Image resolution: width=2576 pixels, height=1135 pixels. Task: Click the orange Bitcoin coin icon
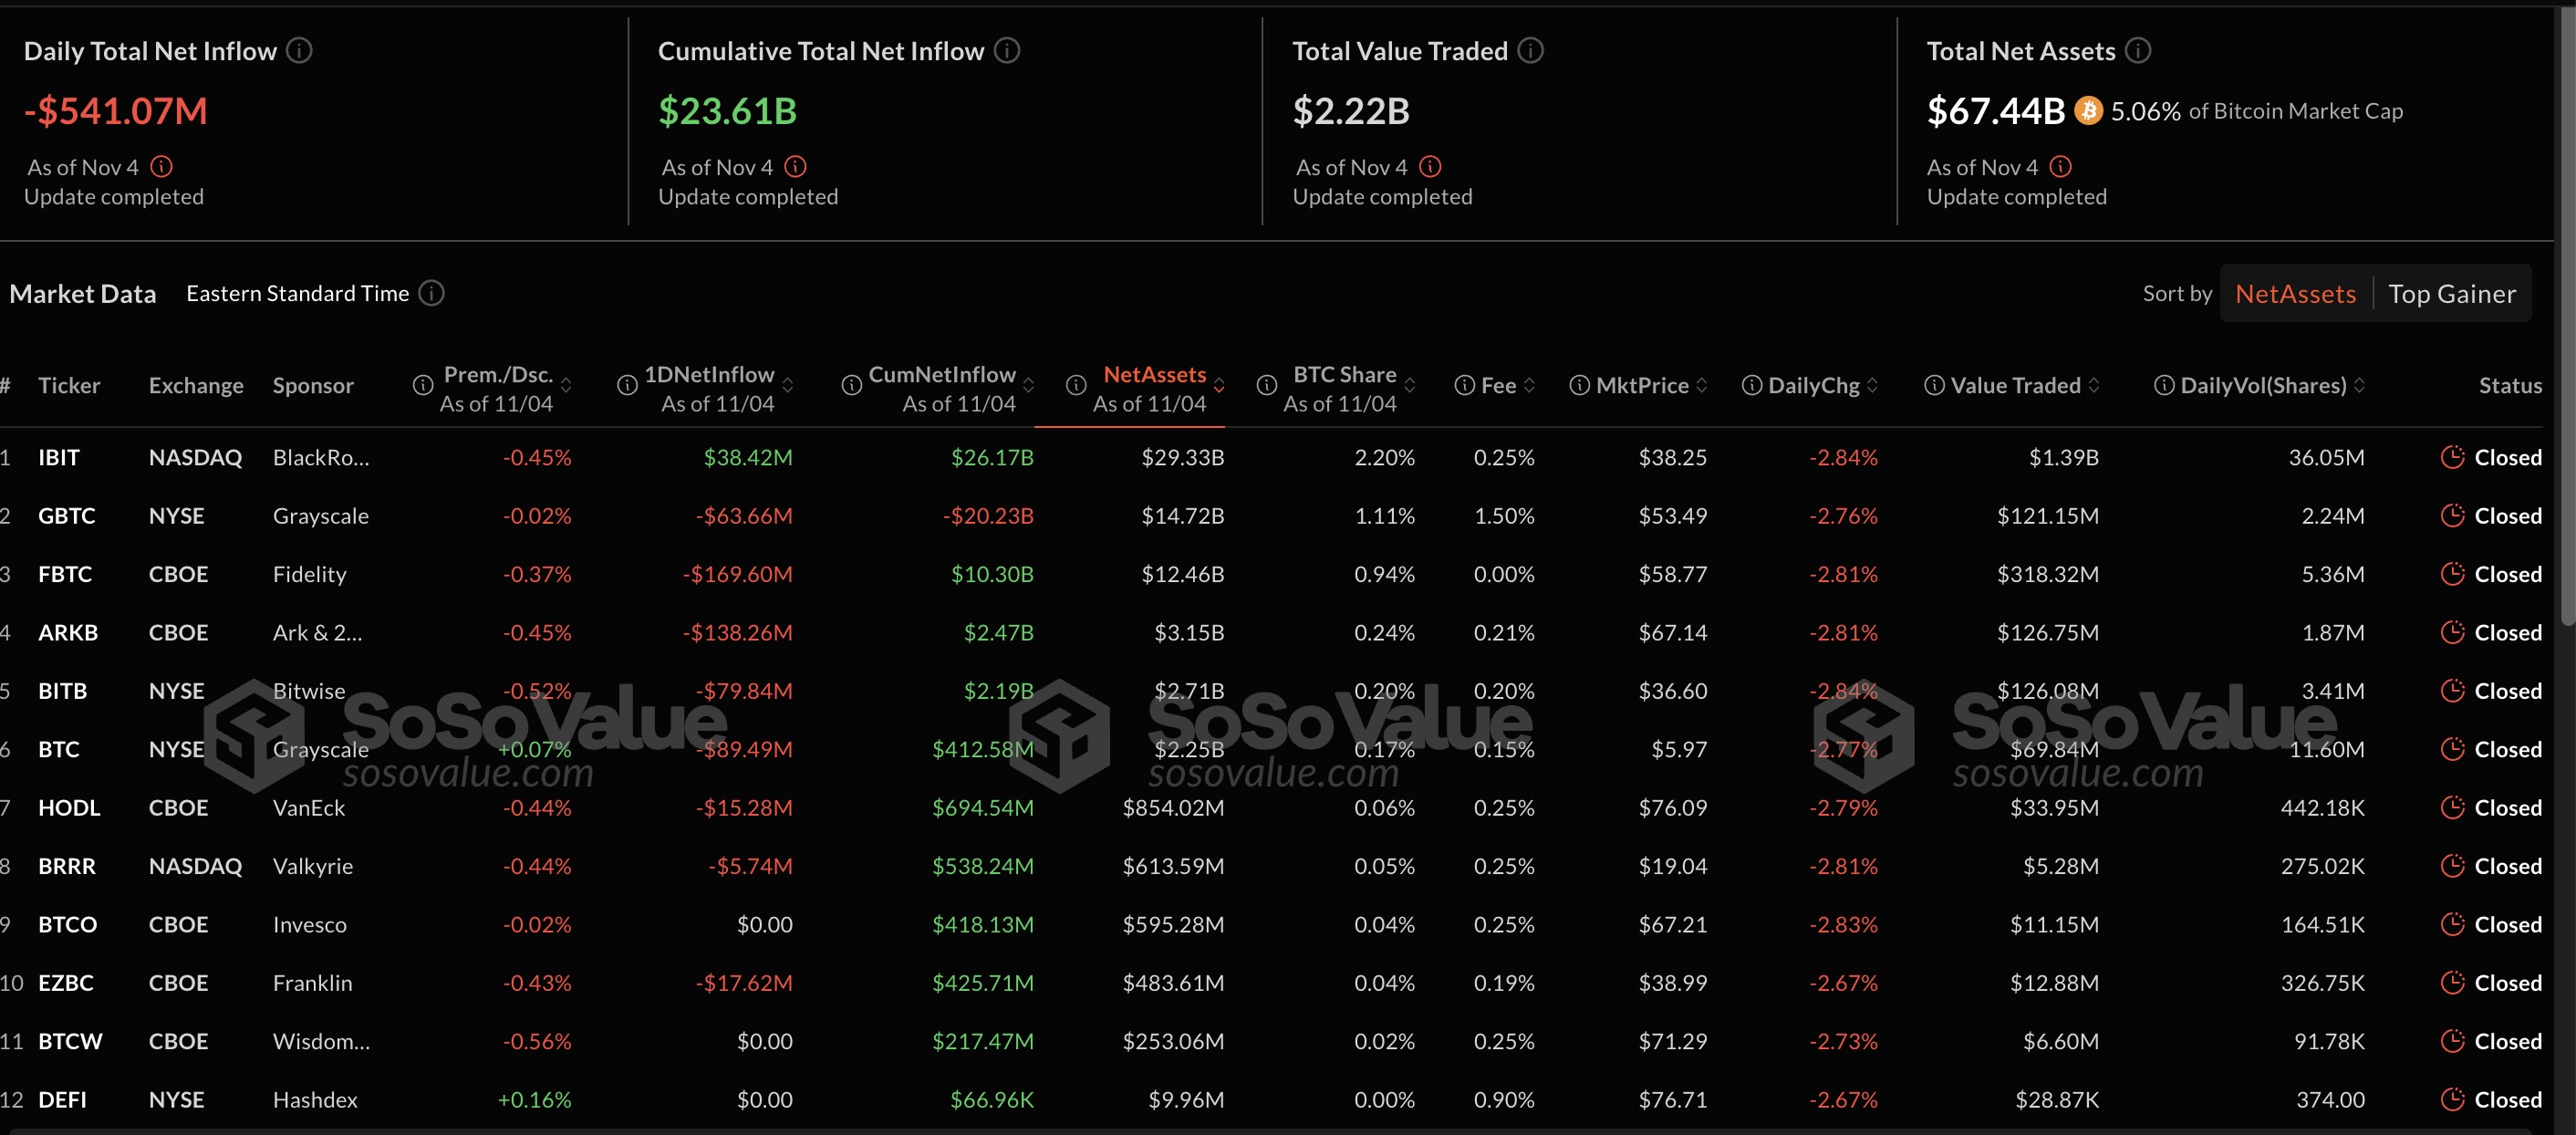2088,110
